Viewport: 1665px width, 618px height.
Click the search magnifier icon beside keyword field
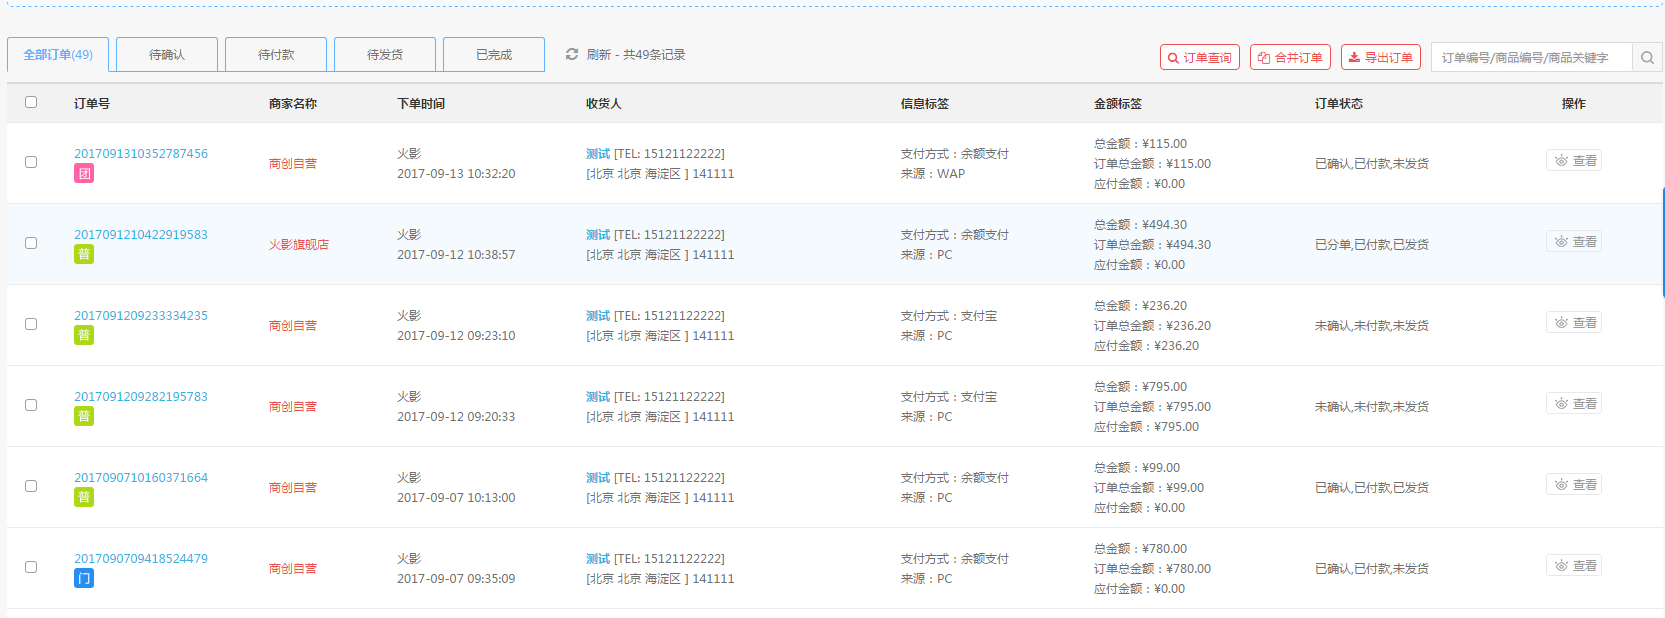click(x=1647, y=58)
